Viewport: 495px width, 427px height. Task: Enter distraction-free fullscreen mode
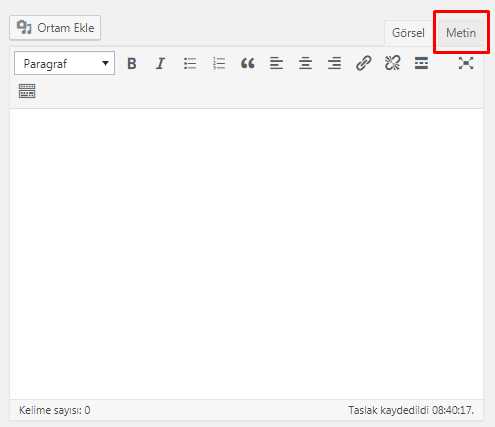click(x=466, y=63)
